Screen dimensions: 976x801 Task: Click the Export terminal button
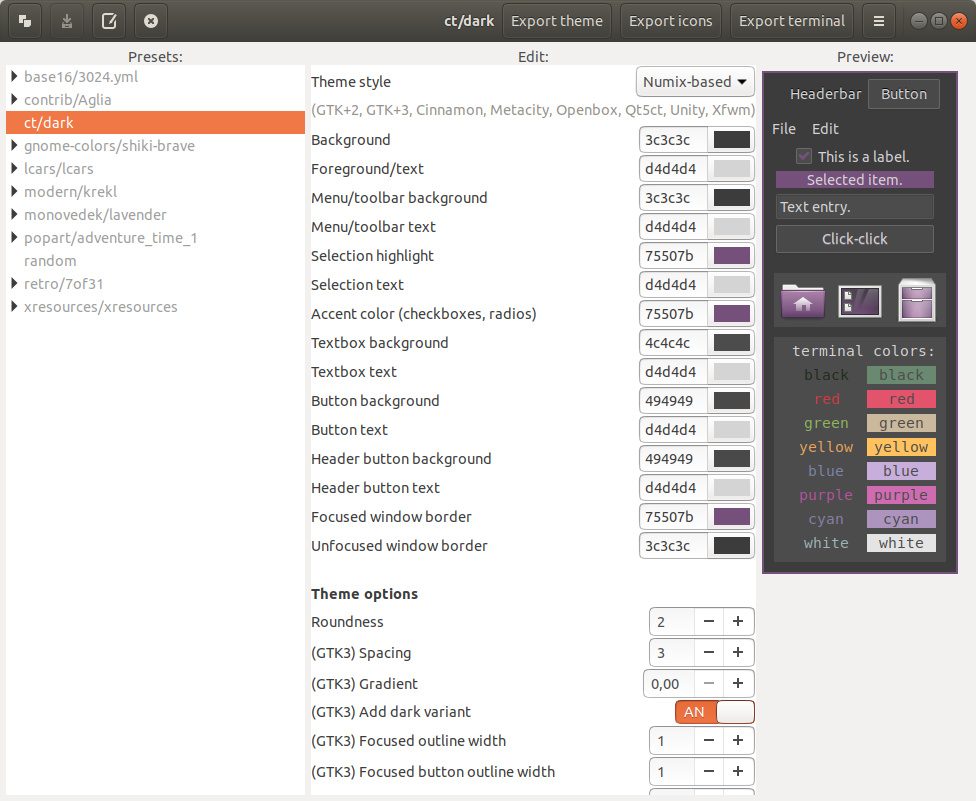(791, 21)
